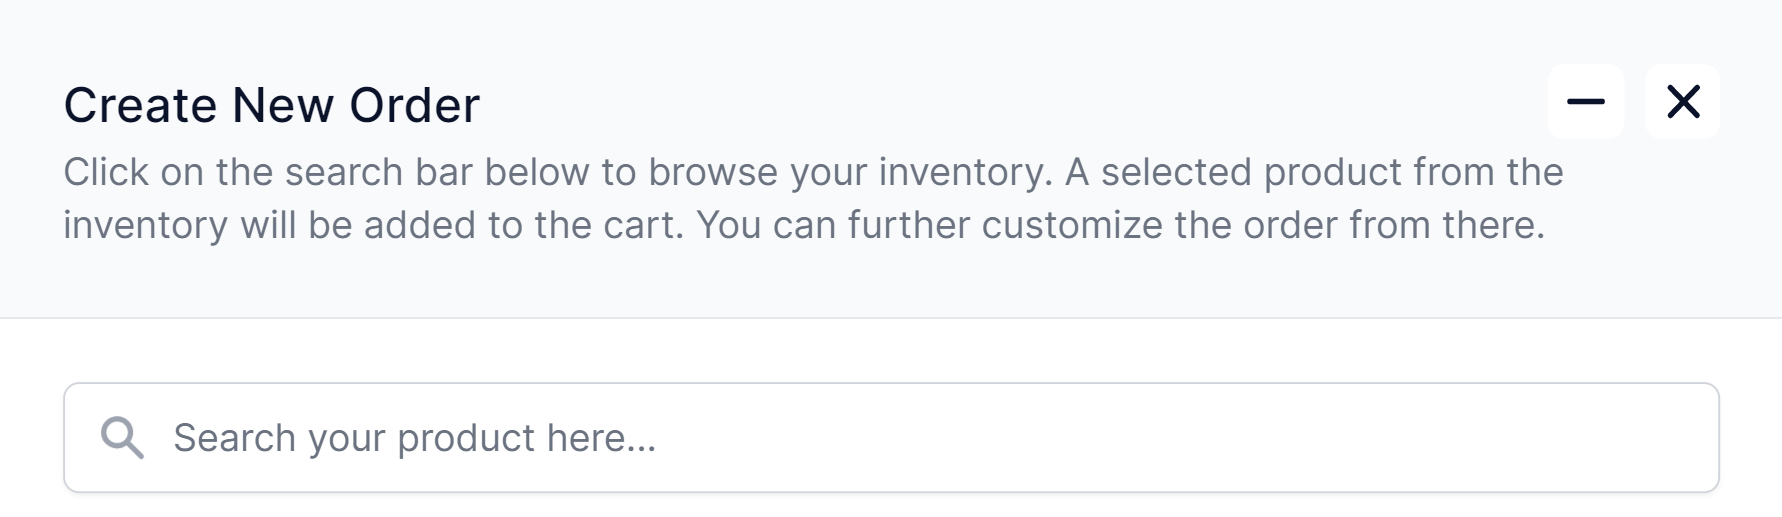Dismiss the new order panel
This screenshot has height=517, width=1782.
(1683, 102)
